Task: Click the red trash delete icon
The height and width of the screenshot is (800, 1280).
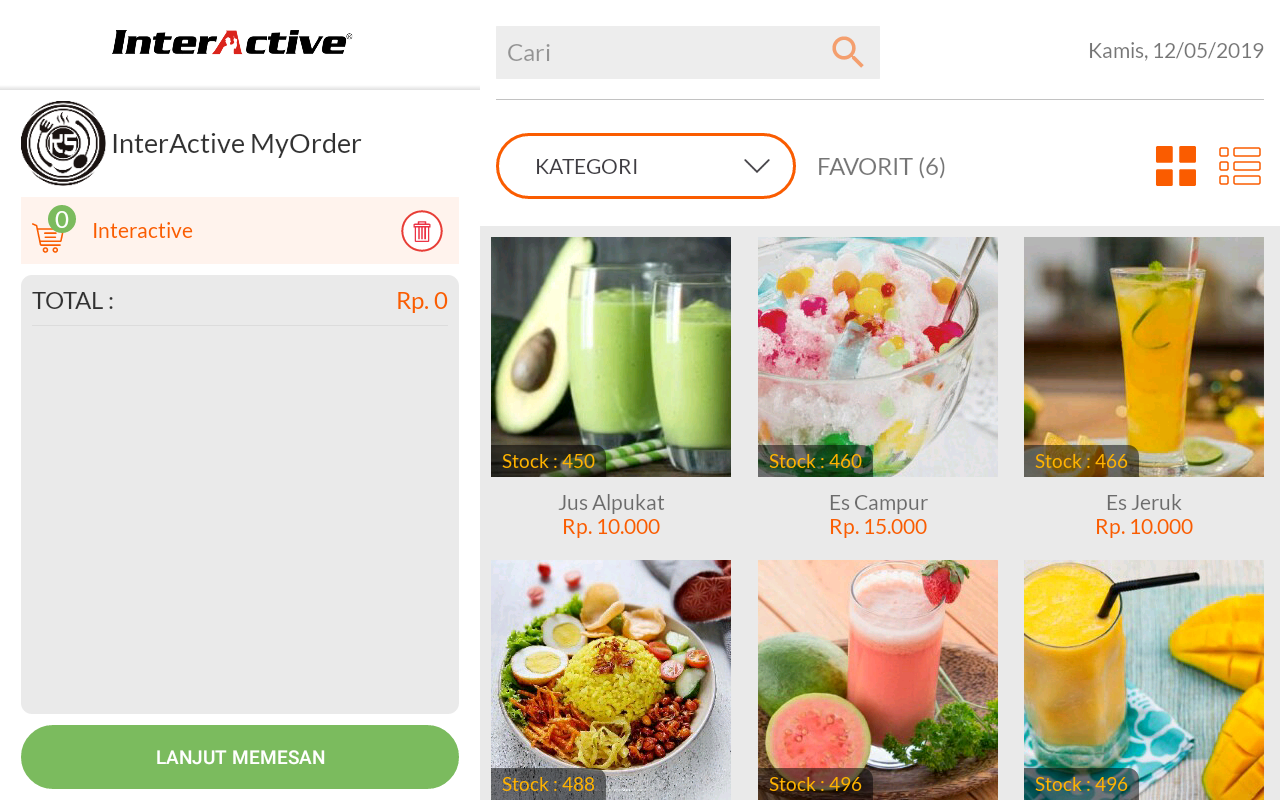Action: [422, 231]
